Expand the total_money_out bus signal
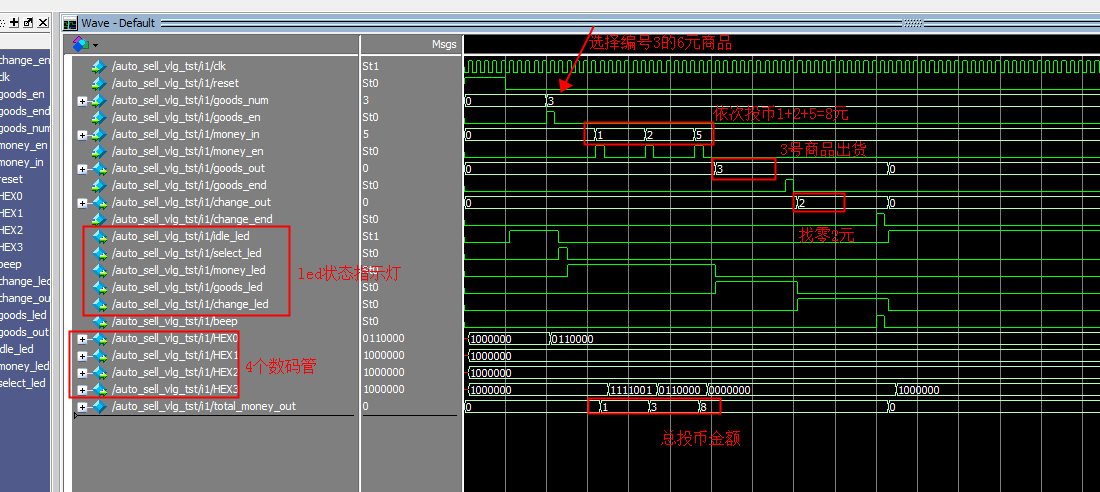 pos(82,407)
